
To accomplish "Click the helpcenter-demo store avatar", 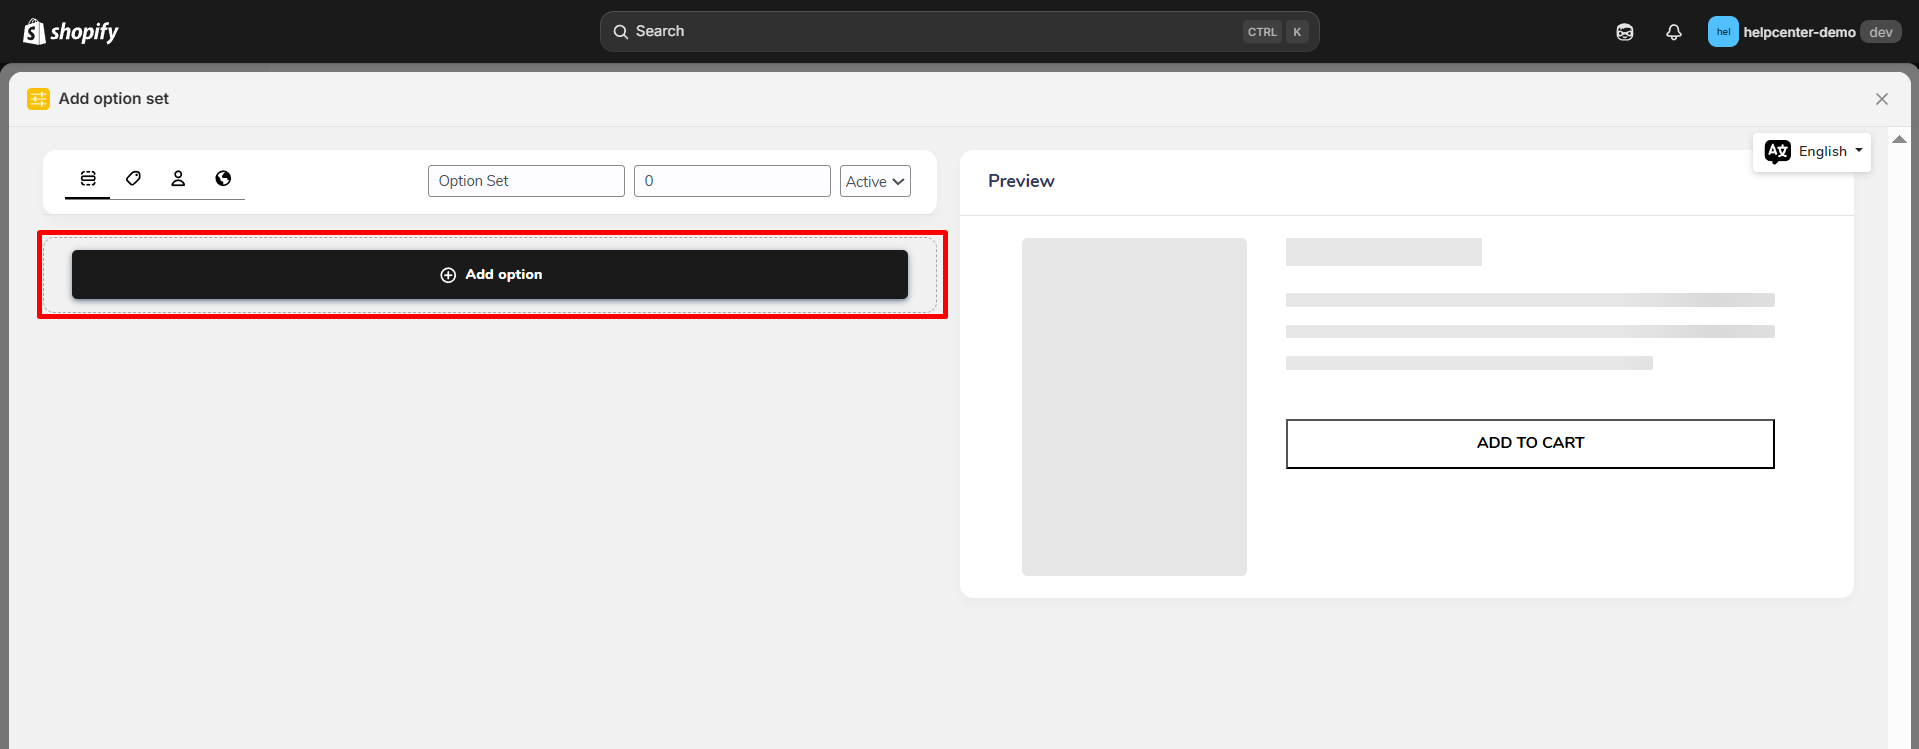I will [1723, 32].
